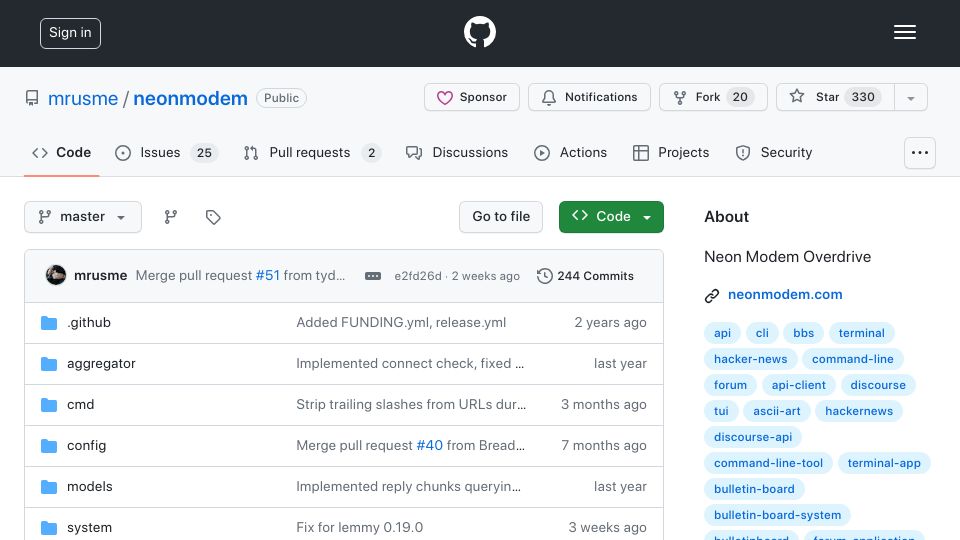Open 'Implemented connect check' commit message
Viewport: 960px width, 540px height.
(410, 364)
